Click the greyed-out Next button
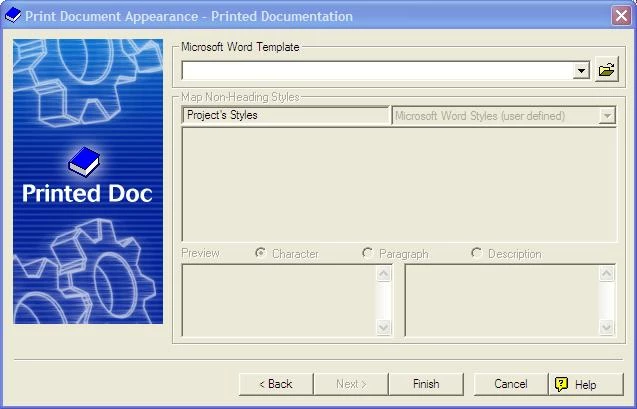637x409 pixels. pyautogui.click(x=351, y=384)
